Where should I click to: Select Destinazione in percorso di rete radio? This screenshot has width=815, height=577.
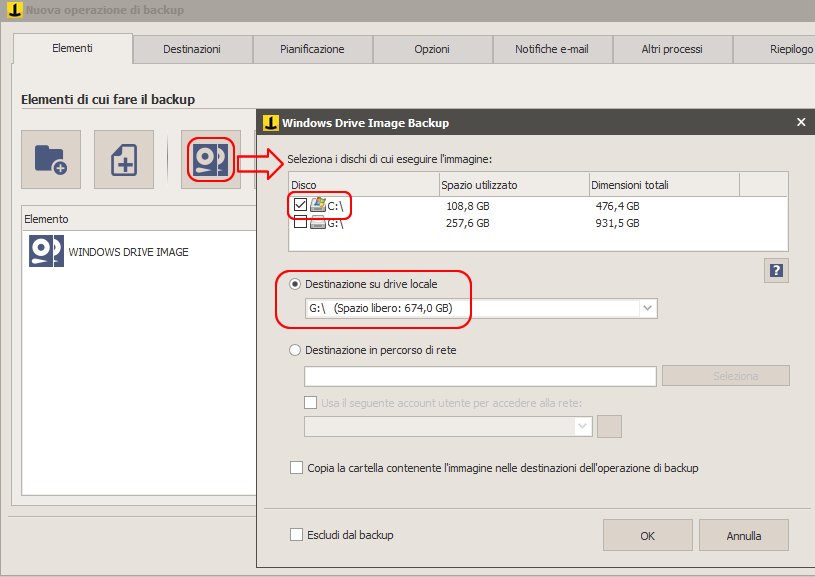[295, 350]
